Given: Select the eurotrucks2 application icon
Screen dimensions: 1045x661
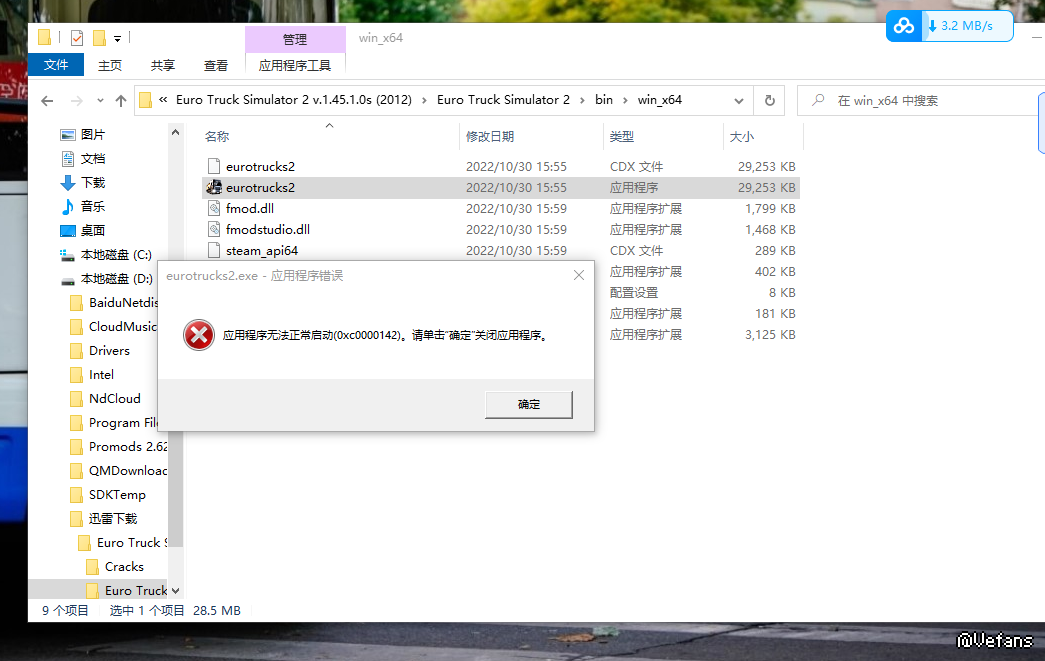Looking at the screenshot, I should (214, 187).
